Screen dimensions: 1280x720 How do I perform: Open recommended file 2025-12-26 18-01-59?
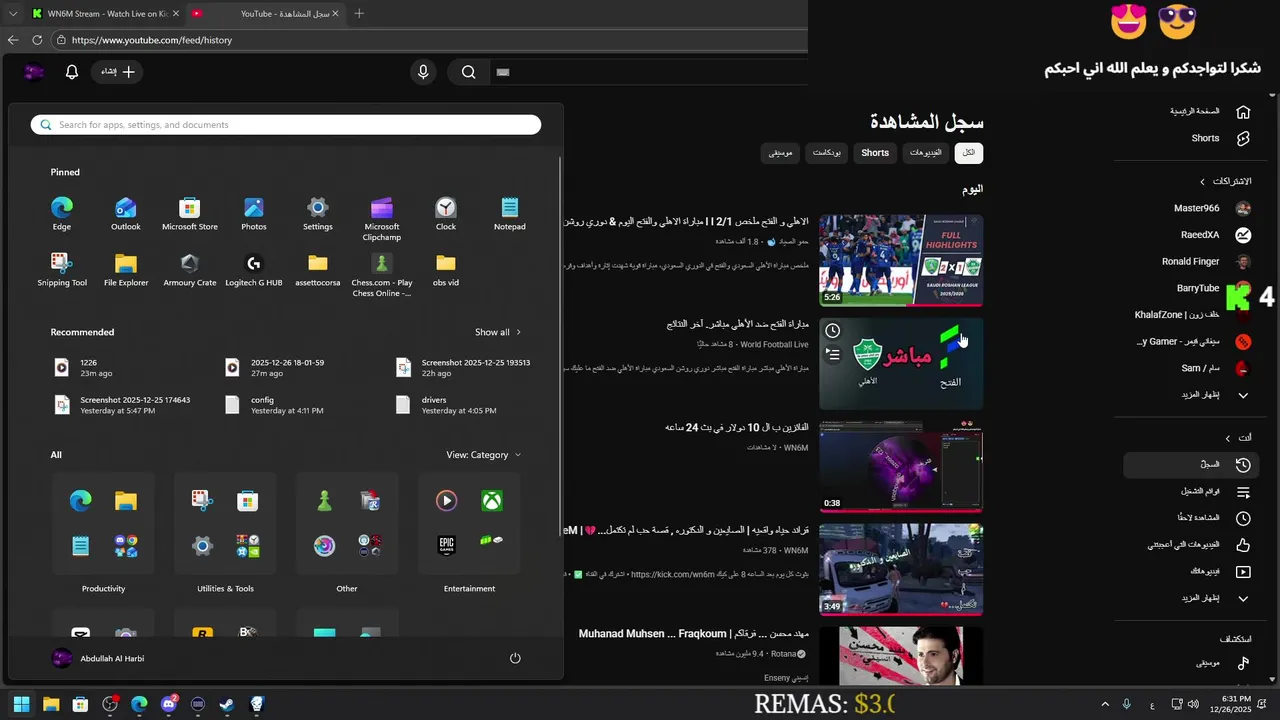[274, 368]
